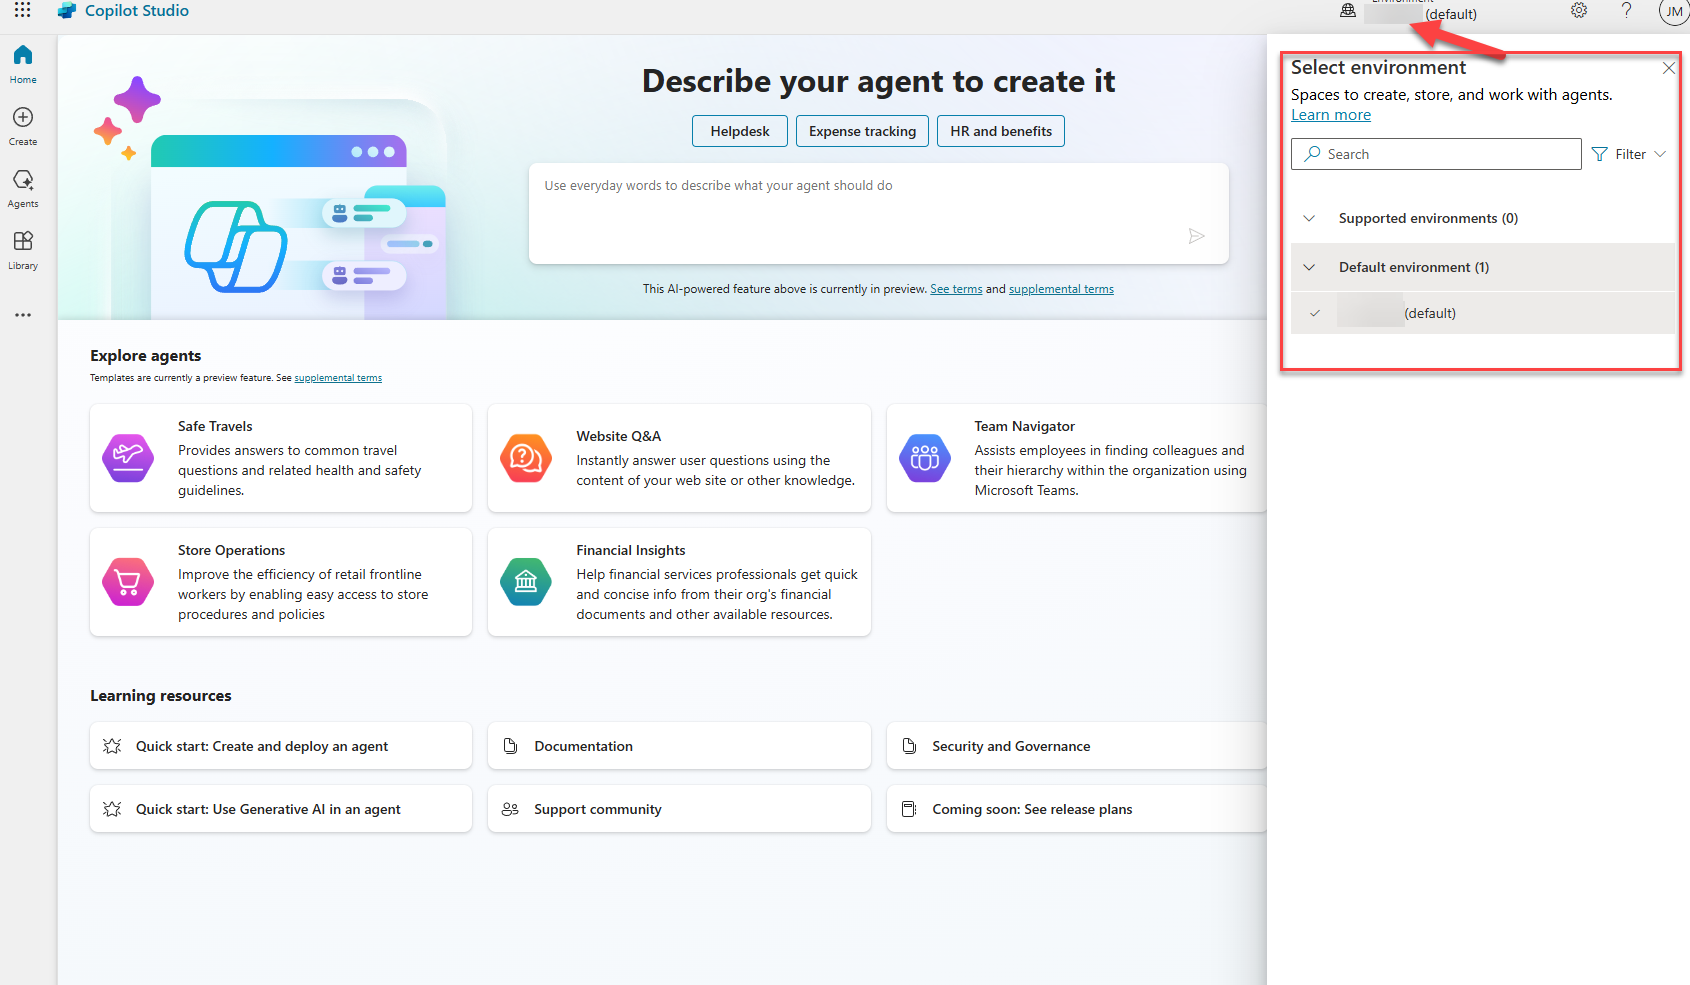Screen dimensions: 1690x985
Task: Open the supplemental terms link under description box
Action: 1061,289
